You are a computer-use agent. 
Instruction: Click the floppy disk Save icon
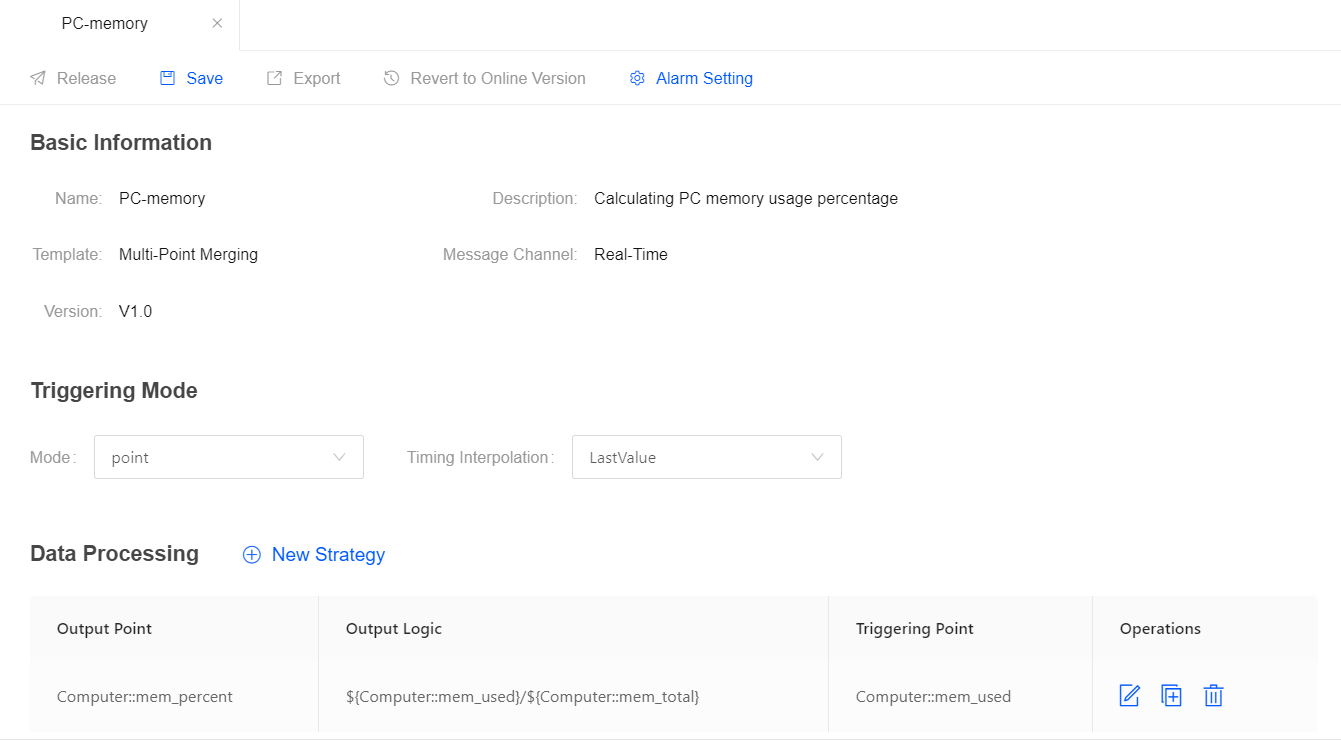coord(168,78)
